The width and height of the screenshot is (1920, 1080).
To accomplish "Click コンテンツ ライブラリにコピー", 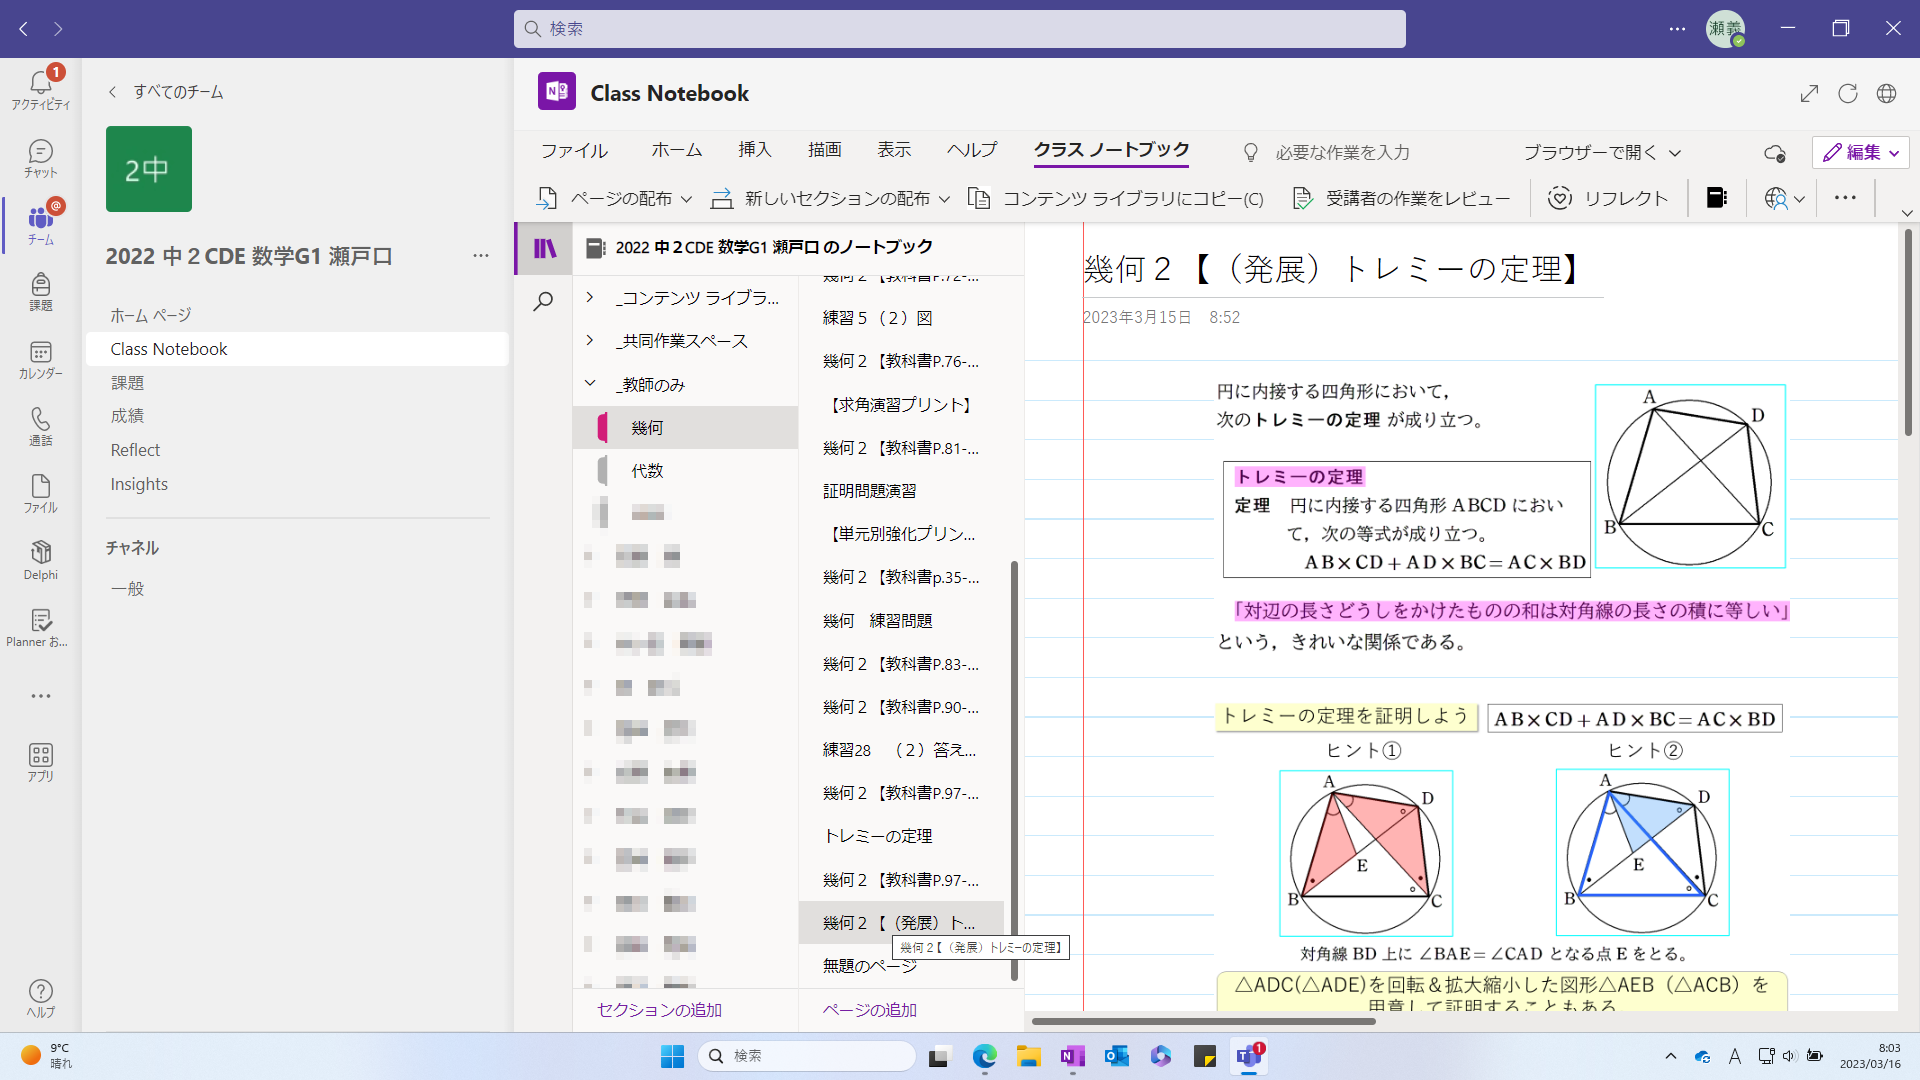I will pyautogui.click(x=1117, y=198).
